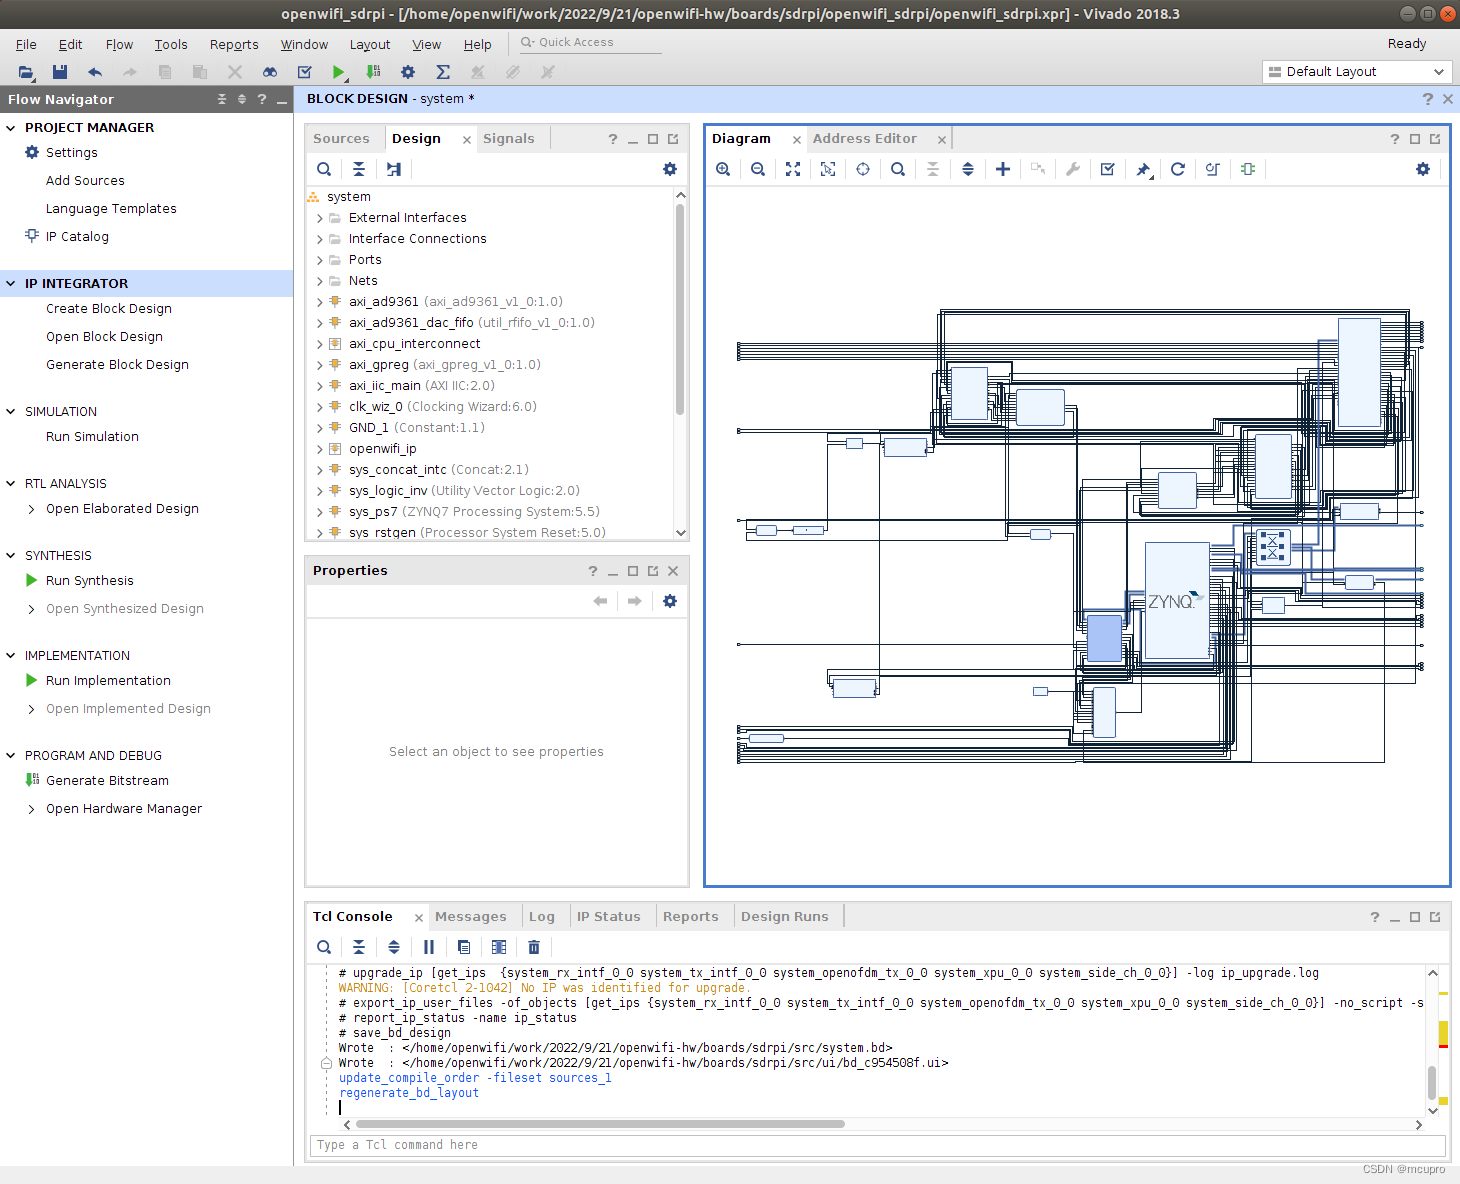Open the Default Layout dropdown

[1357, 72]
